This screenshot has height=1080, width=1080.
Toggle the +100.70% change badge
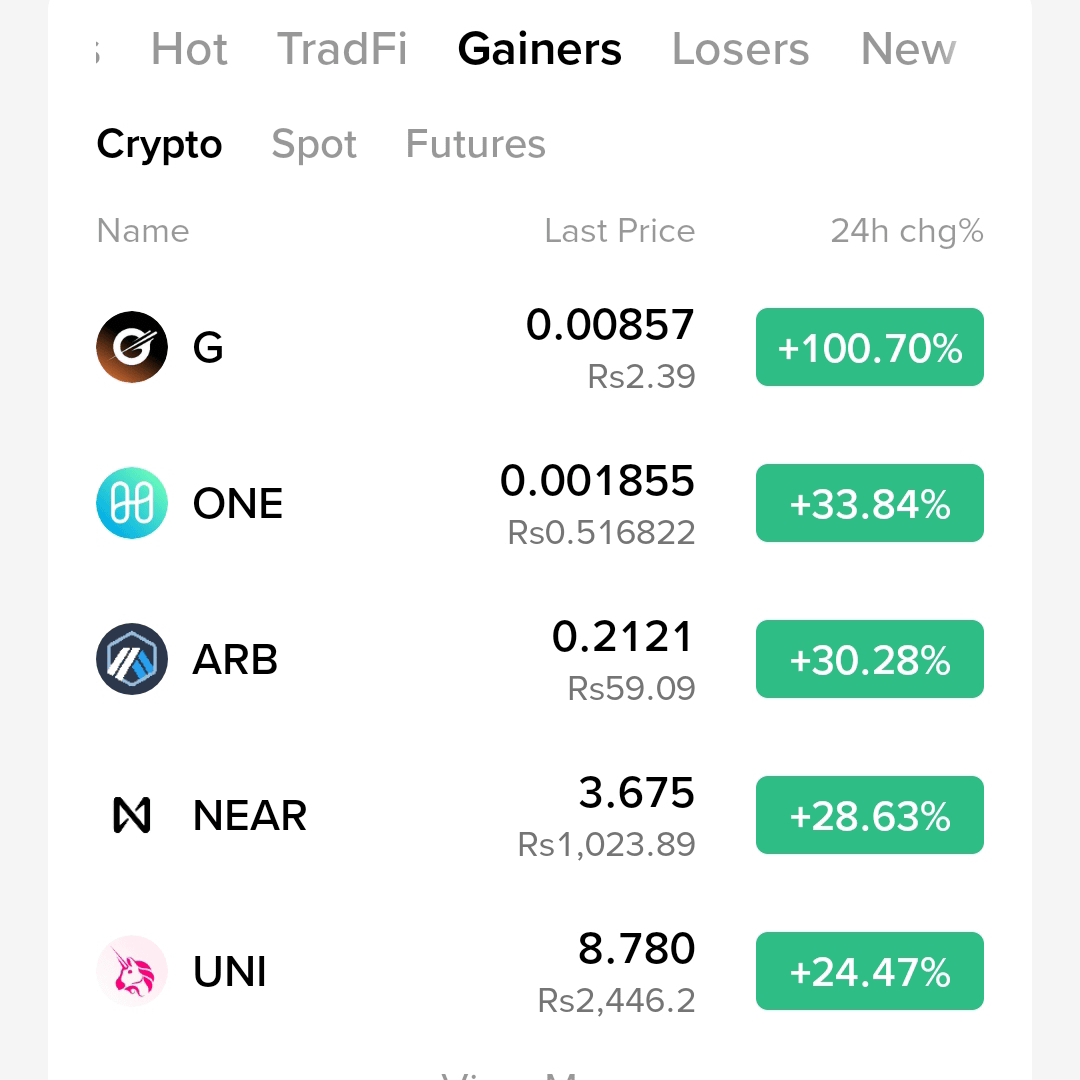click(x=870, y=347)
